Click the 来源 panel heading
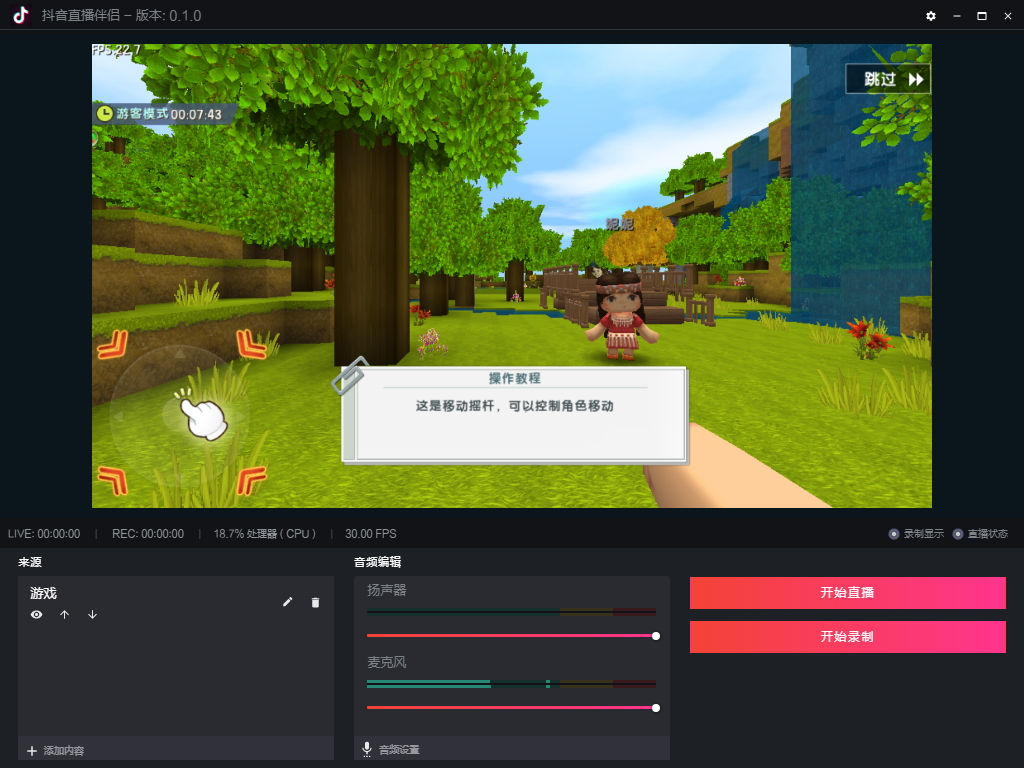 tap(30, 562)
